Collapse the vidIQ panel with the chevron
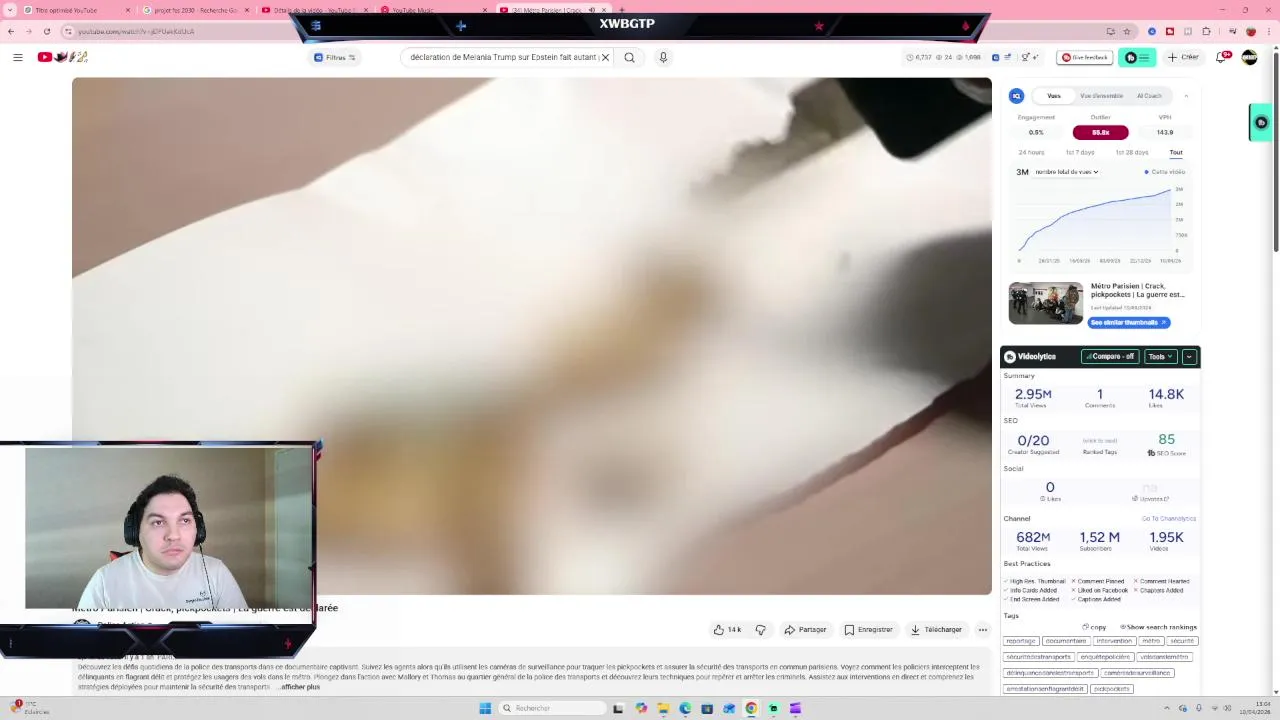1280x720 pixels. 1186,96
